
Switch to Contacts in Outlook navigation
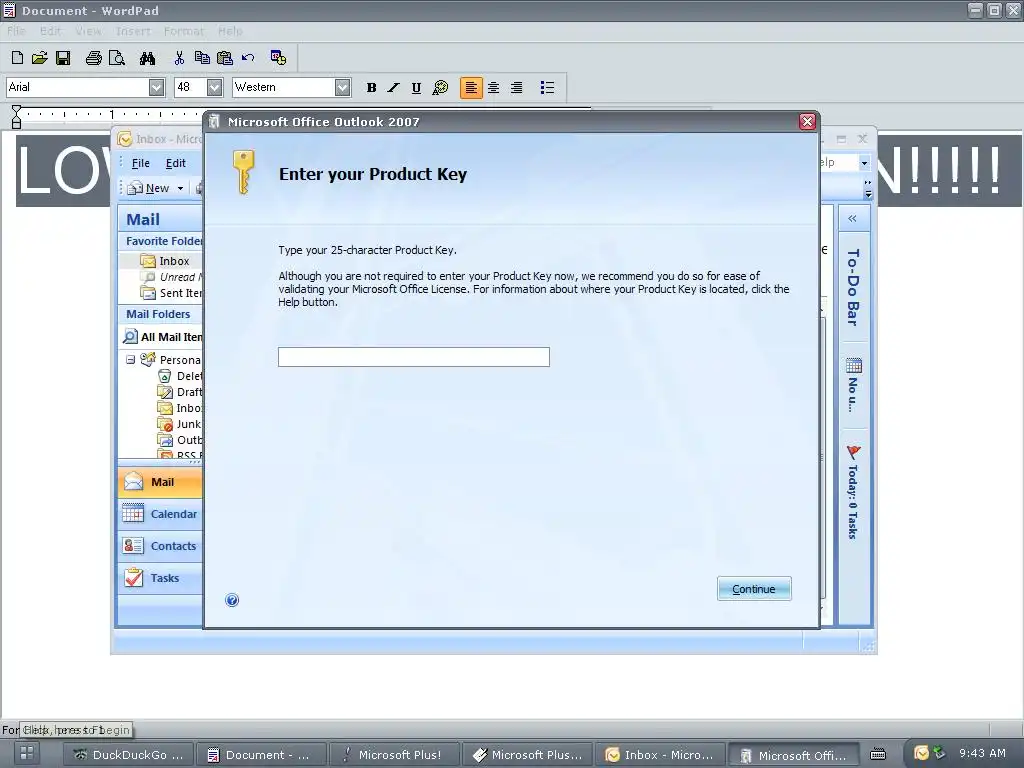tap(161, 546)
